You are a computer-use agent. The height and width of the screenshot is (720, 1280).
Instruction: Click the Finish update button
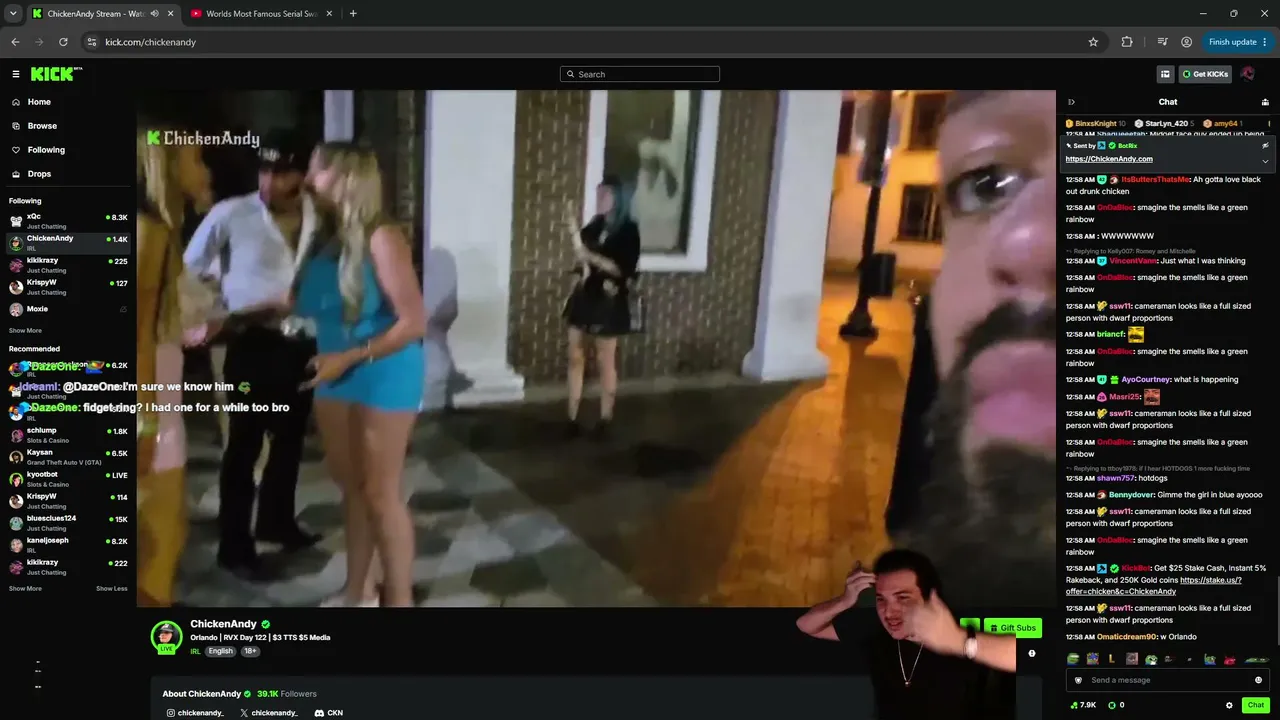point(1238,42)
